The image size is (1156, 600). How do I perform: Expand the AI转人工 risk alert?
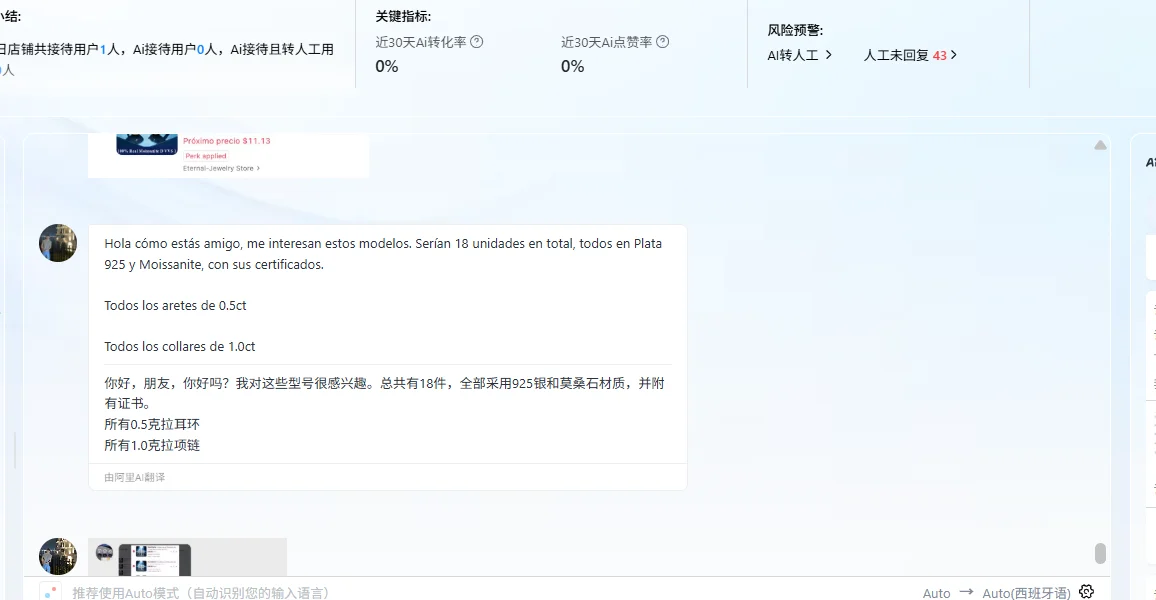[800, 55]
